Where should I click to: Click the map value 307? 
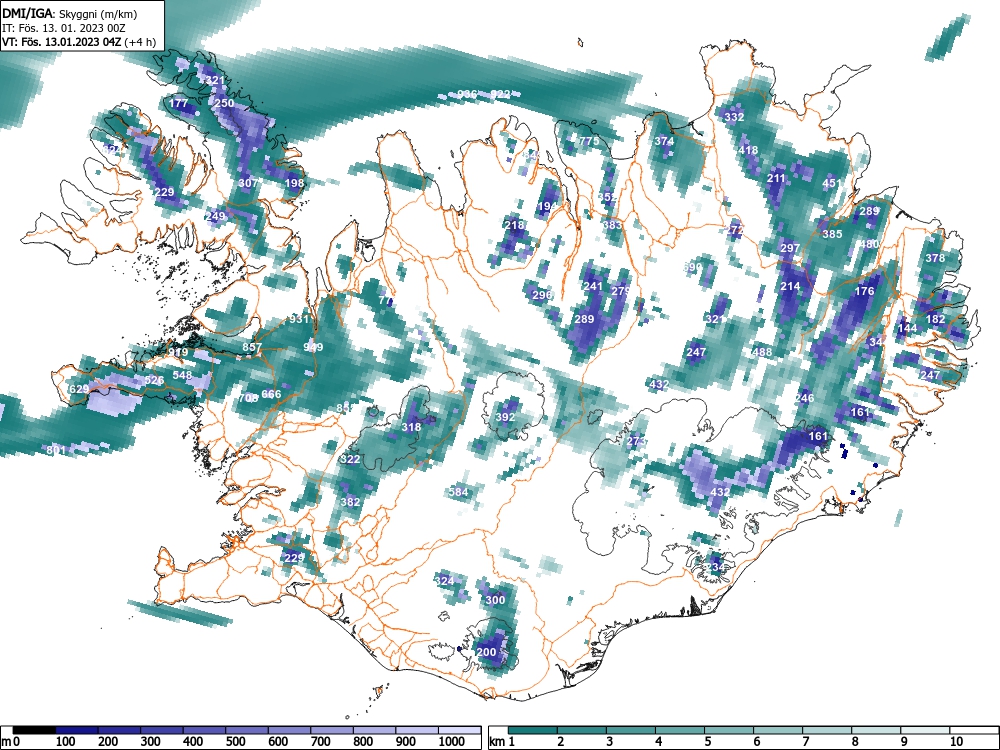(247, 183)
